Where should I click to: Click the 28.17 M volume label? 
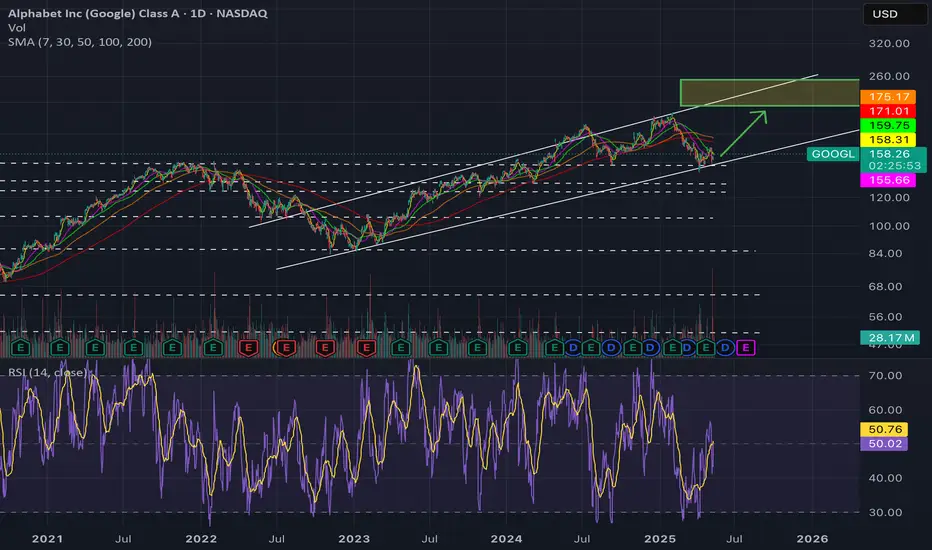pos(890,338)
